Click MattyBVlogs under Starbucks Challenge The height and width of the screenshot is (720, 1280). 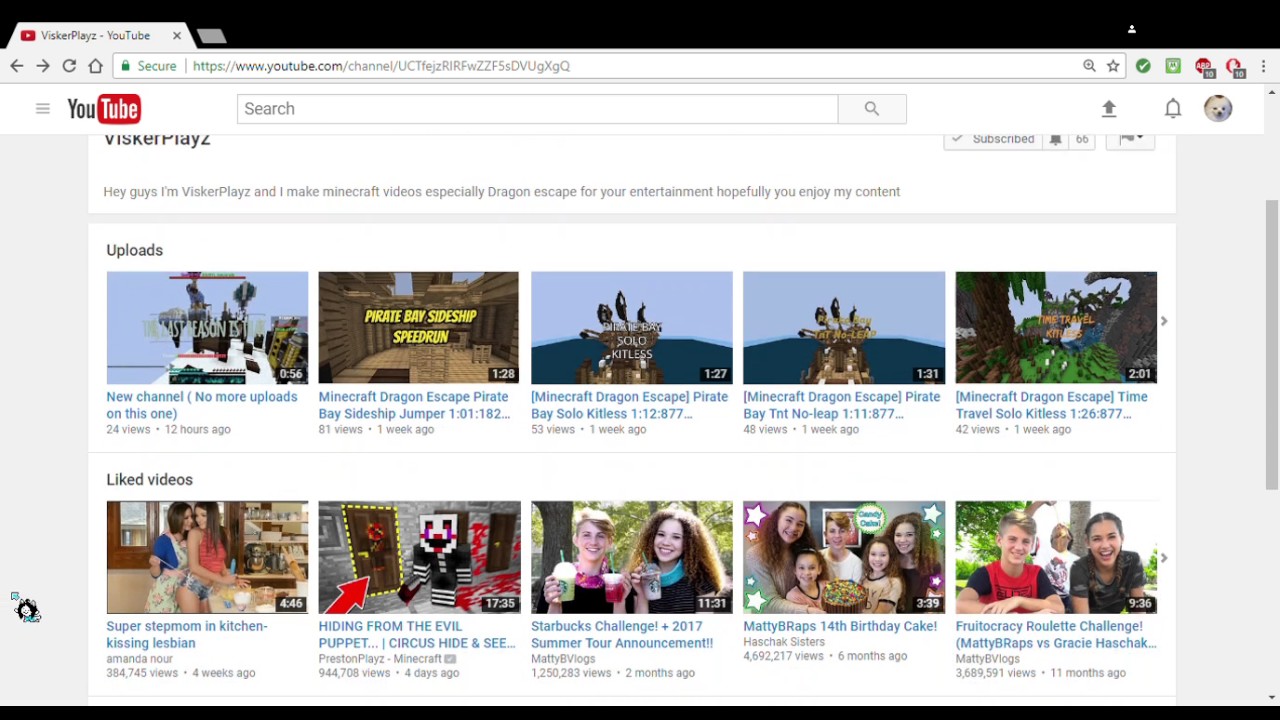tap(563, 659)
